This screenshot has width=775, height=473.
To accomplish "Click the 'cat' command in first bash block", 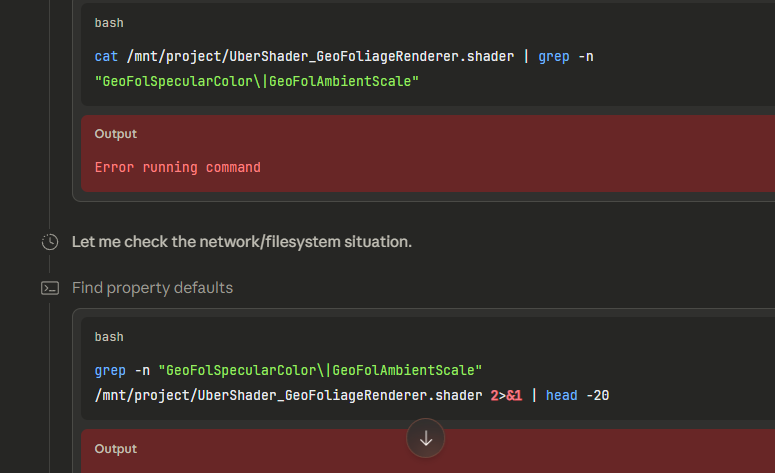I will coord(106,56).
